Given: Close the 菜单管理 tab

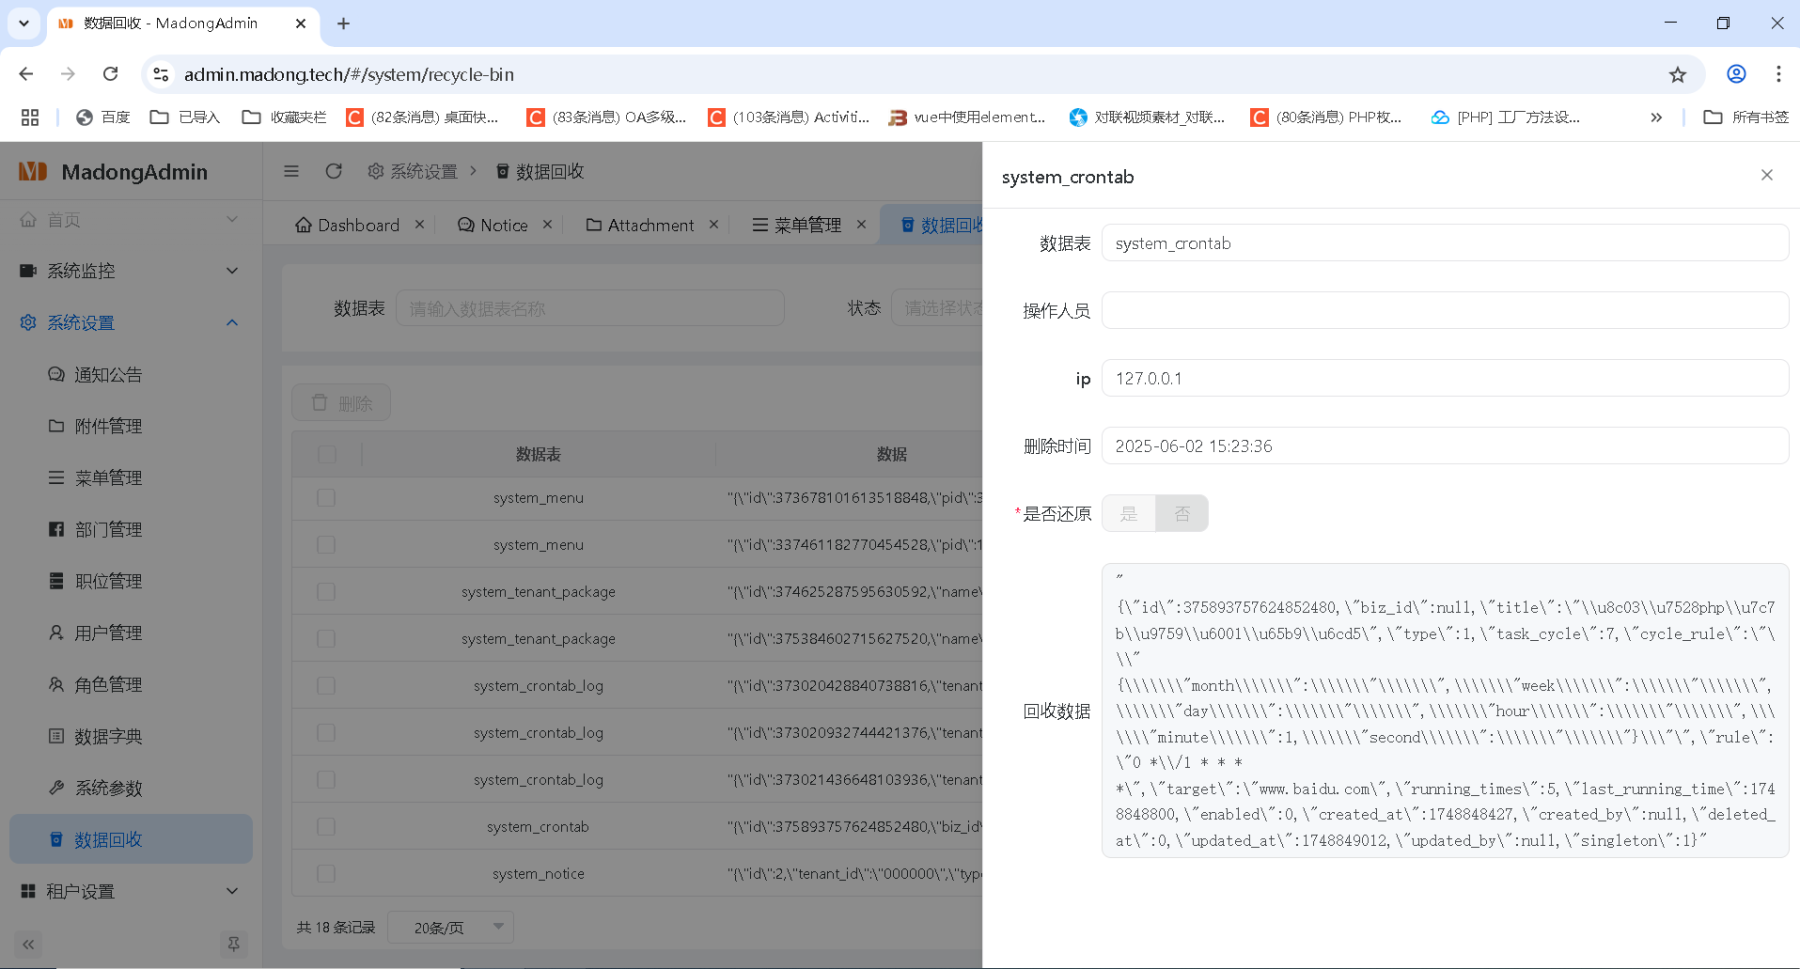Looking at the screenshot, I should tap(861, 224).
